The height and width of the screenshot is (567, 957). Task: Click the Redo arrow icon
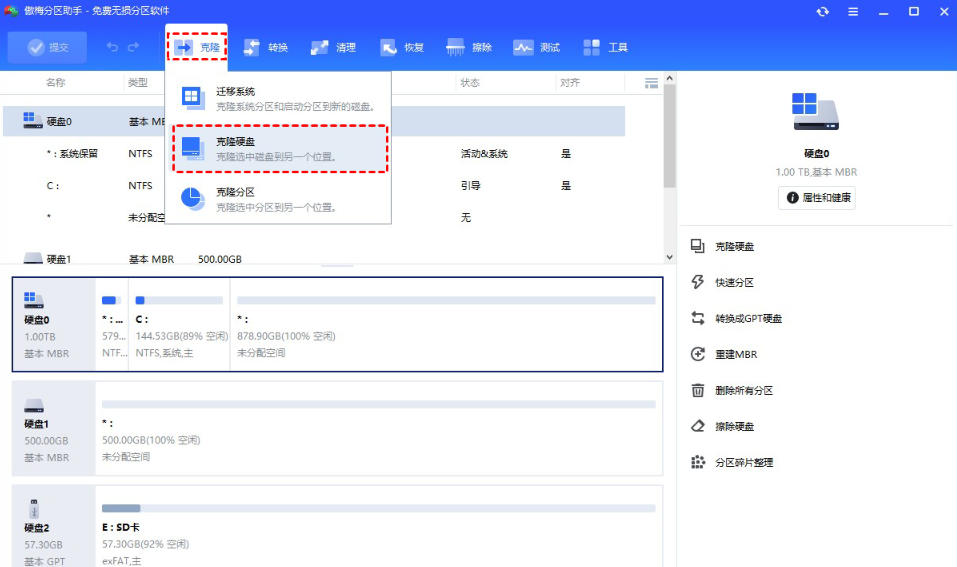point(135,47)
